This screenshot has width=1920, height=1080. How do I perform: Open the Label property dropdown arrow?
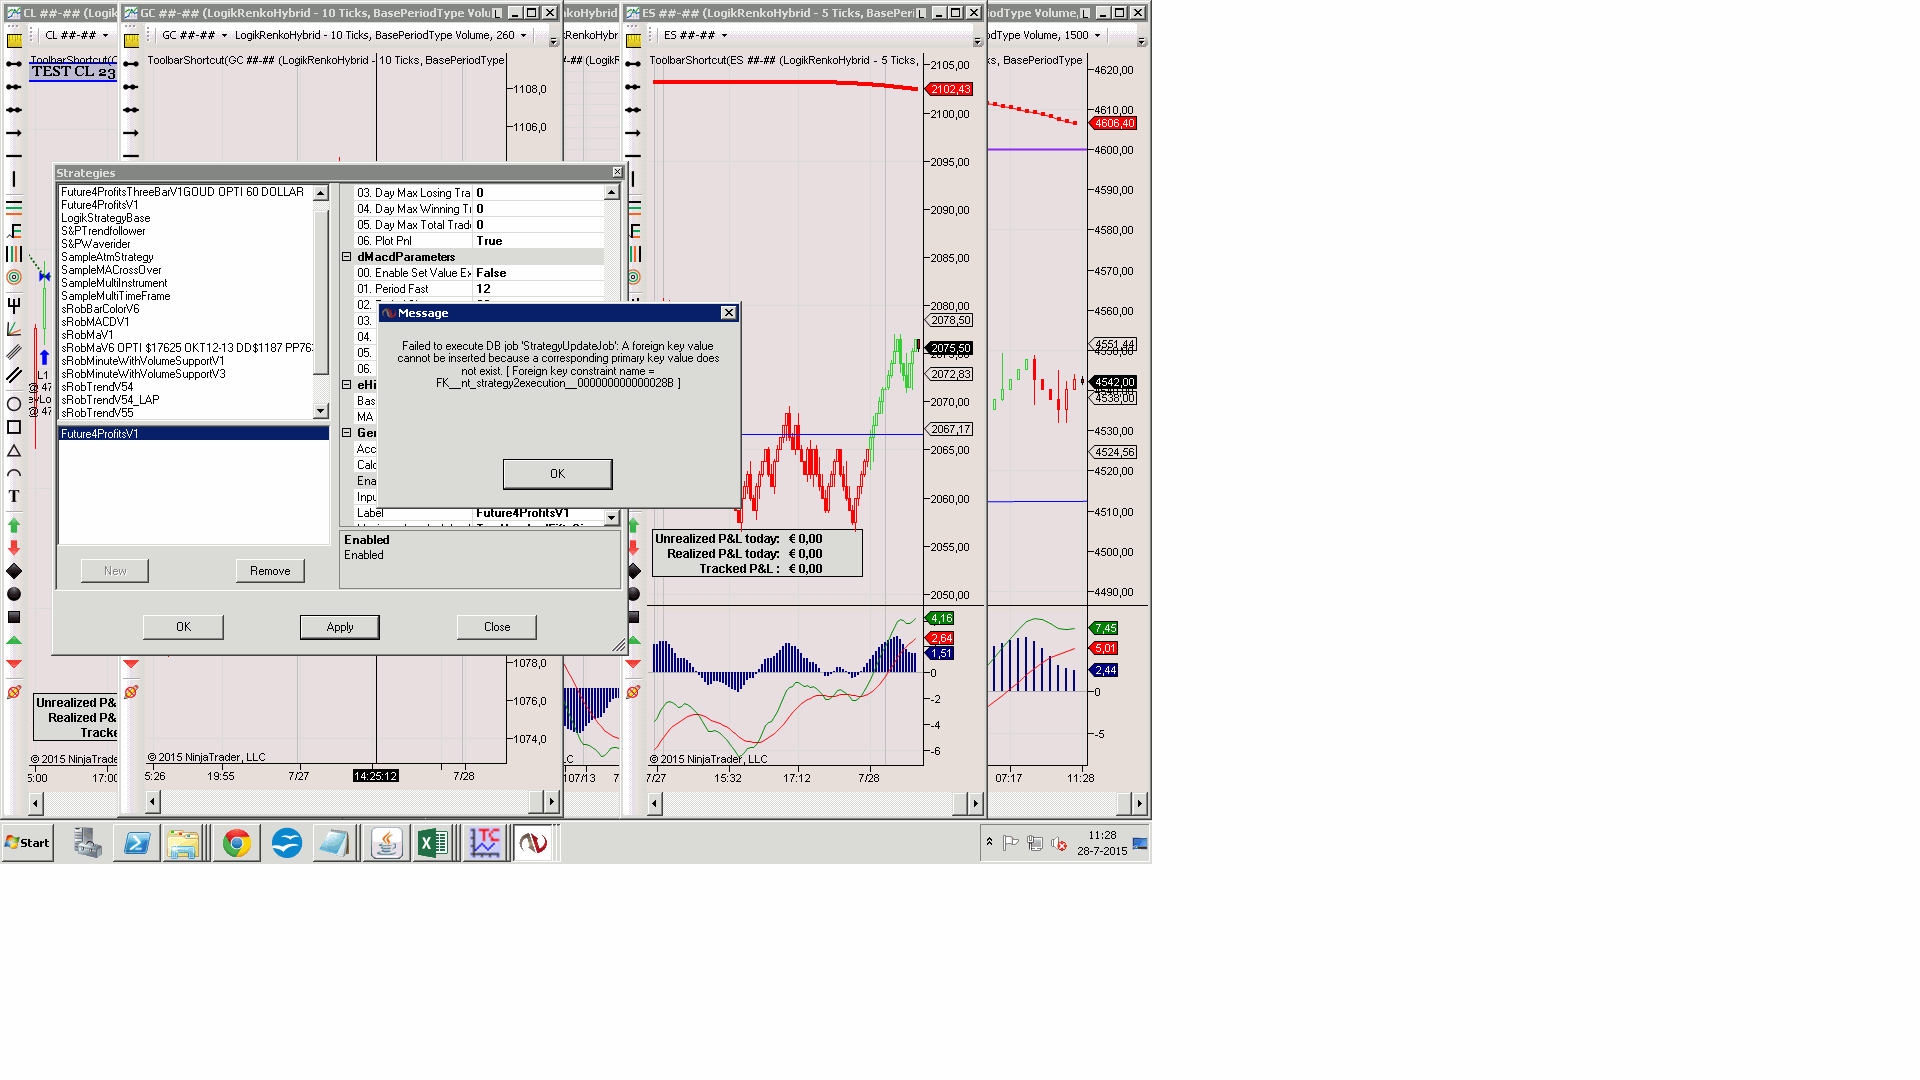click(x=611, y=517)
